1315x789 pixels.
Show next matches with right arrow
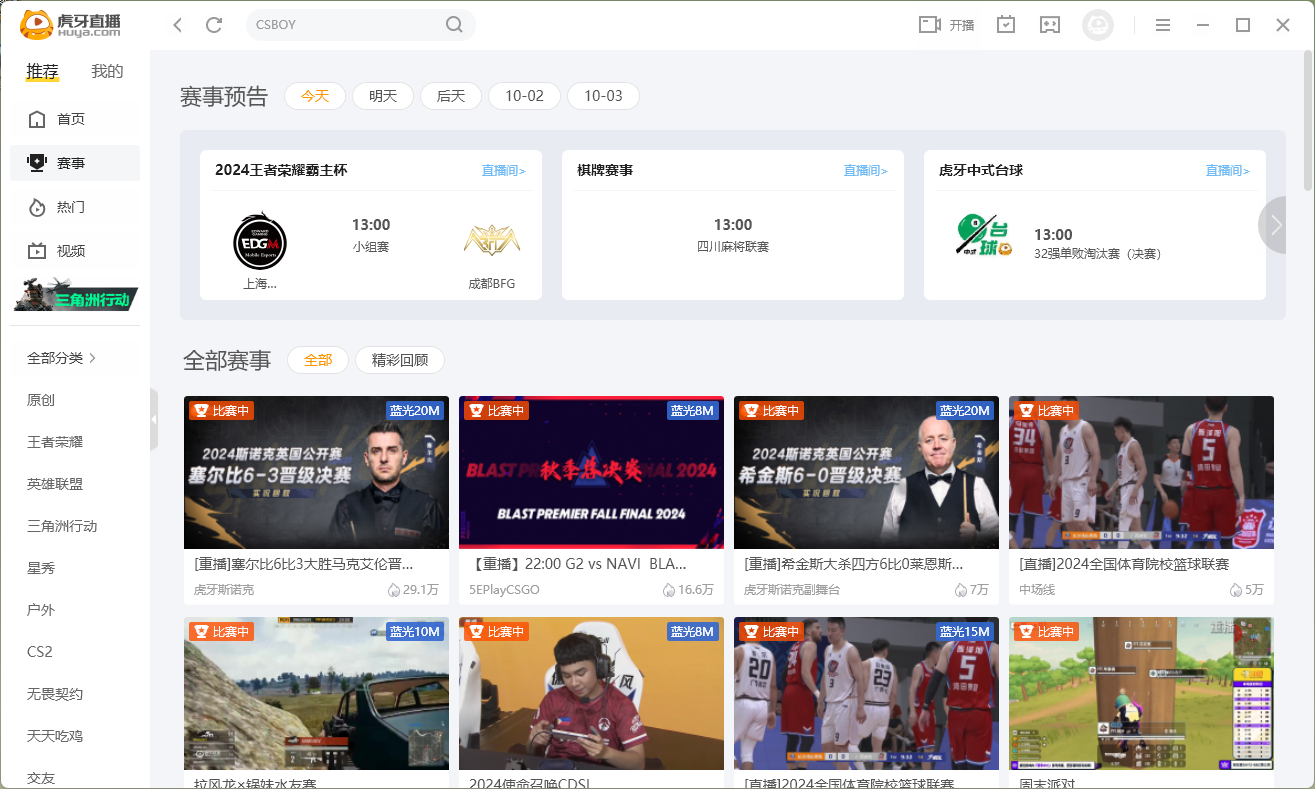[1274, 225]
